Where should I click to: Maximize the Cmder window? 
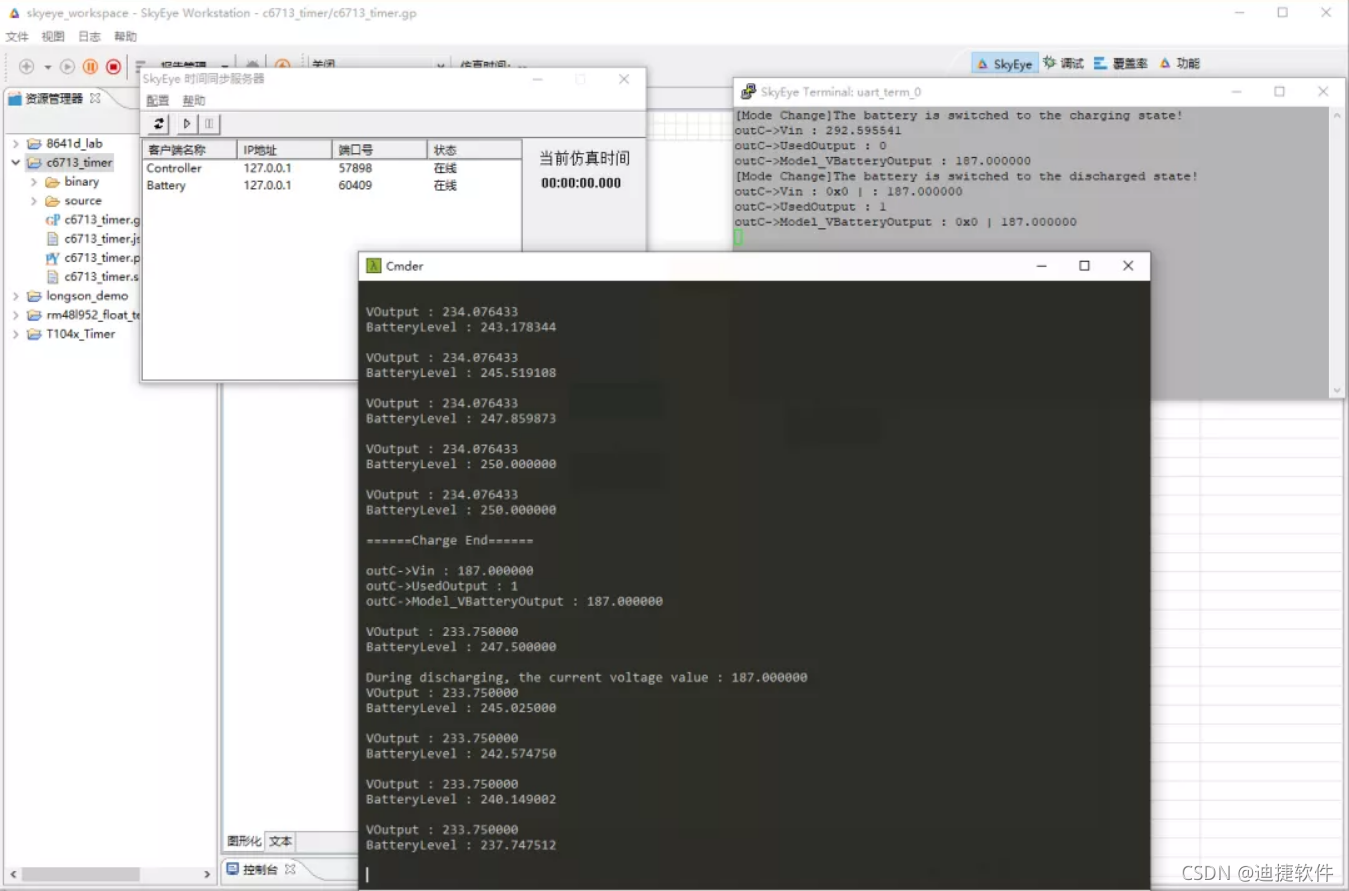[x=1084, y=266]
